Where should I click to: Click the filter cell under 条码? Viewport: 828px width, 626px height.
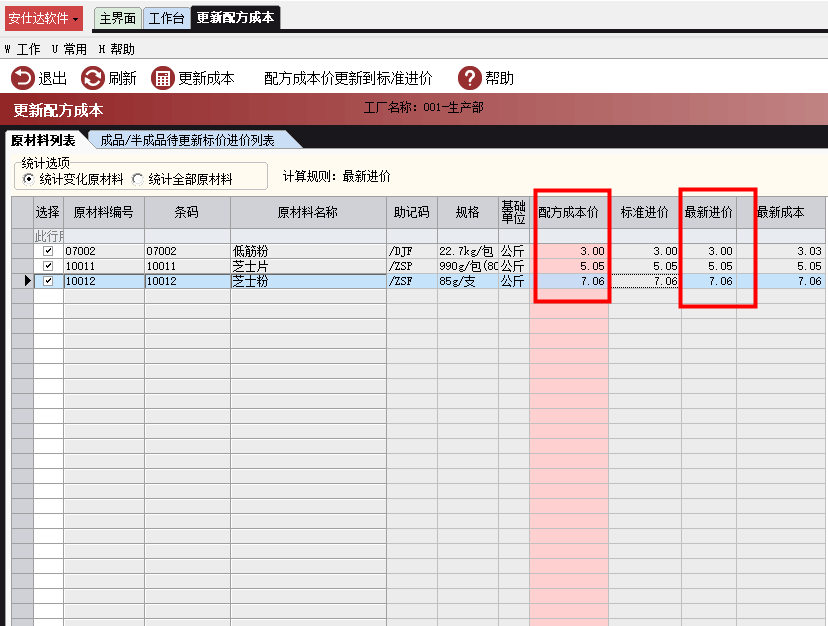click(x=187, y=236)
